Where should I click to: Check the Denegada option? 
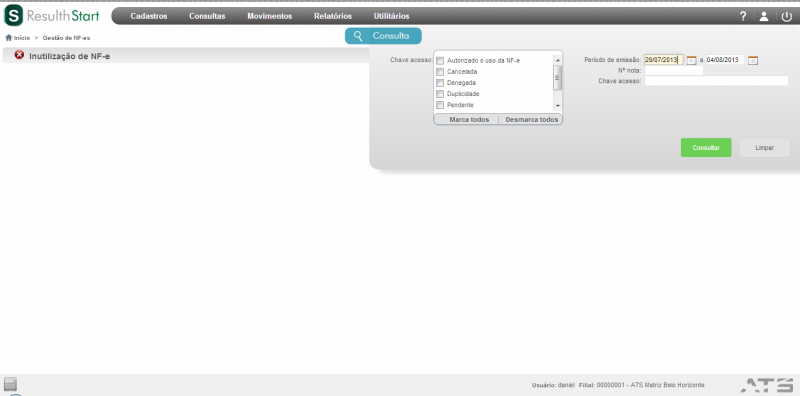click(440, 83)
